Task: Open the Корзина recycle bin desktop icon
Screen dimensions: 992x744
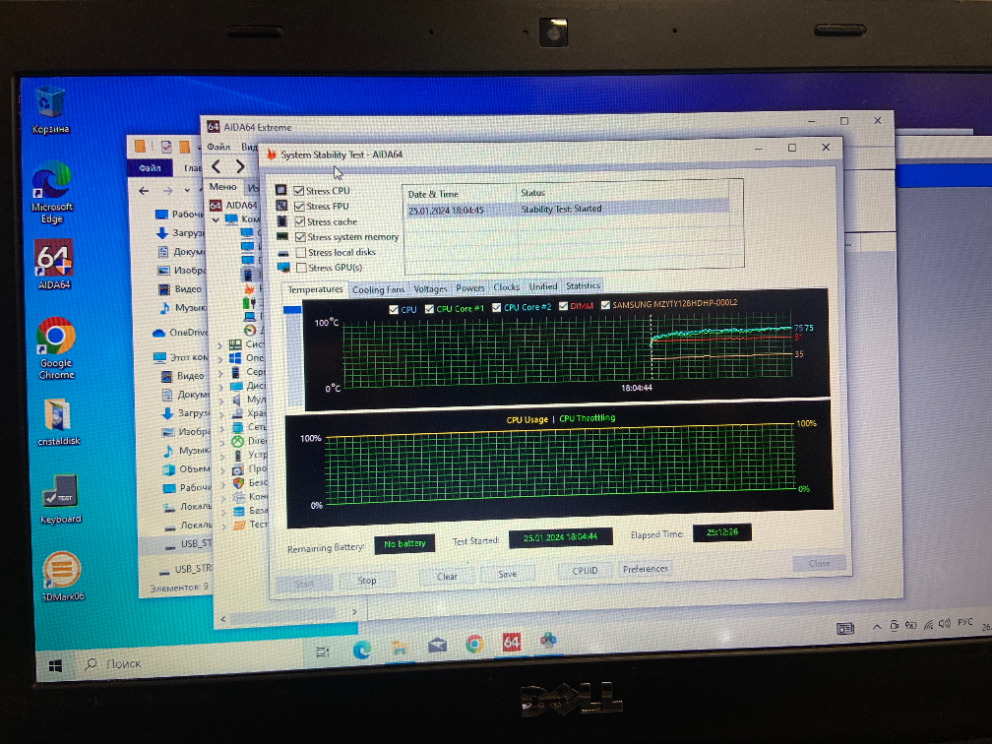Action: tap(50, 109)
